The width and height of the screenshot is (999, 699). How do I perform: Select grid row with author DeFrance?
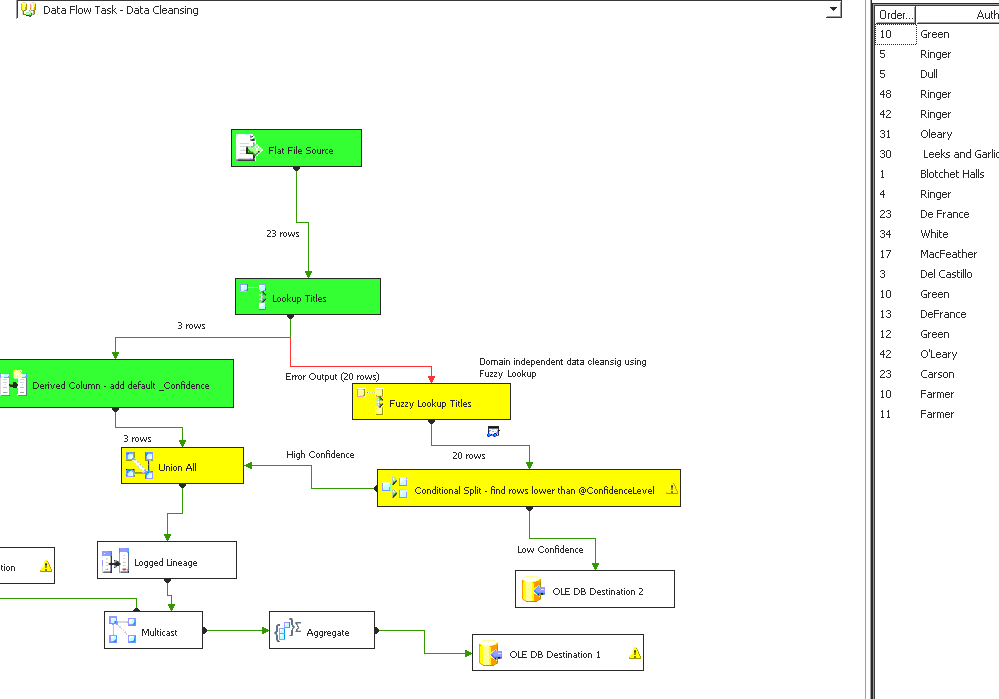[937, 314]
